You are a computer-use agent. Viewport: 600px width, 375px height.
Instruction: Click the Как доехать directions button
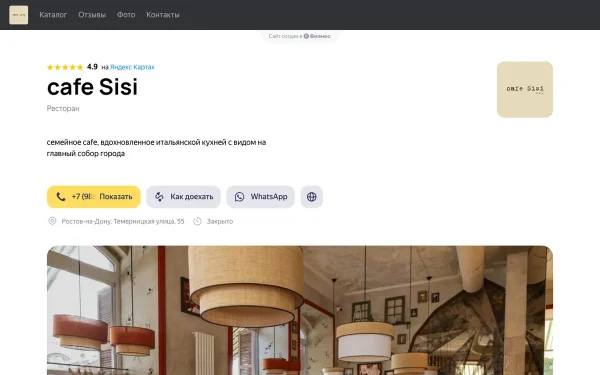[x=183, y=197]
